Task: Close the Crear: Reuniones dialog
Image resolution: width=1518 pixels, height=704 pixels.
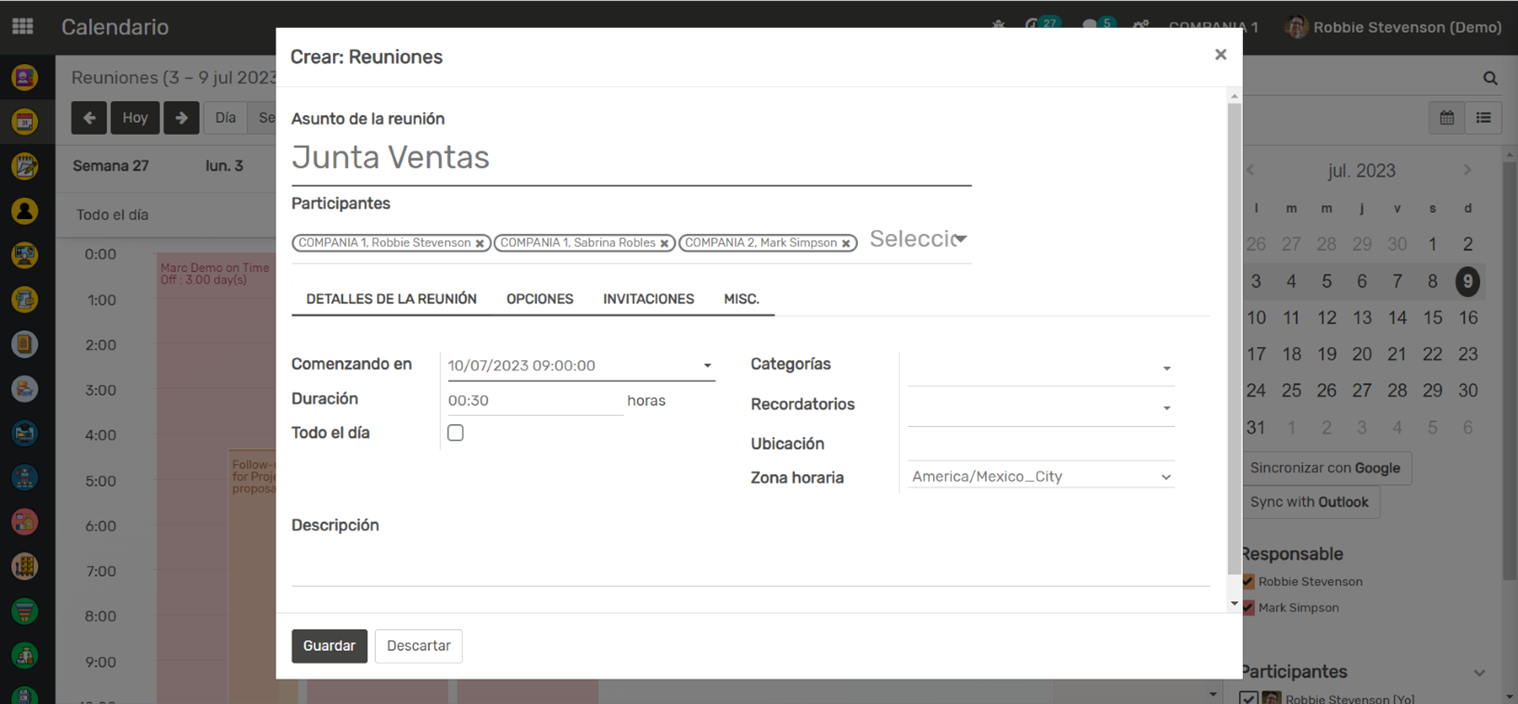Action: pos(1220,55)
